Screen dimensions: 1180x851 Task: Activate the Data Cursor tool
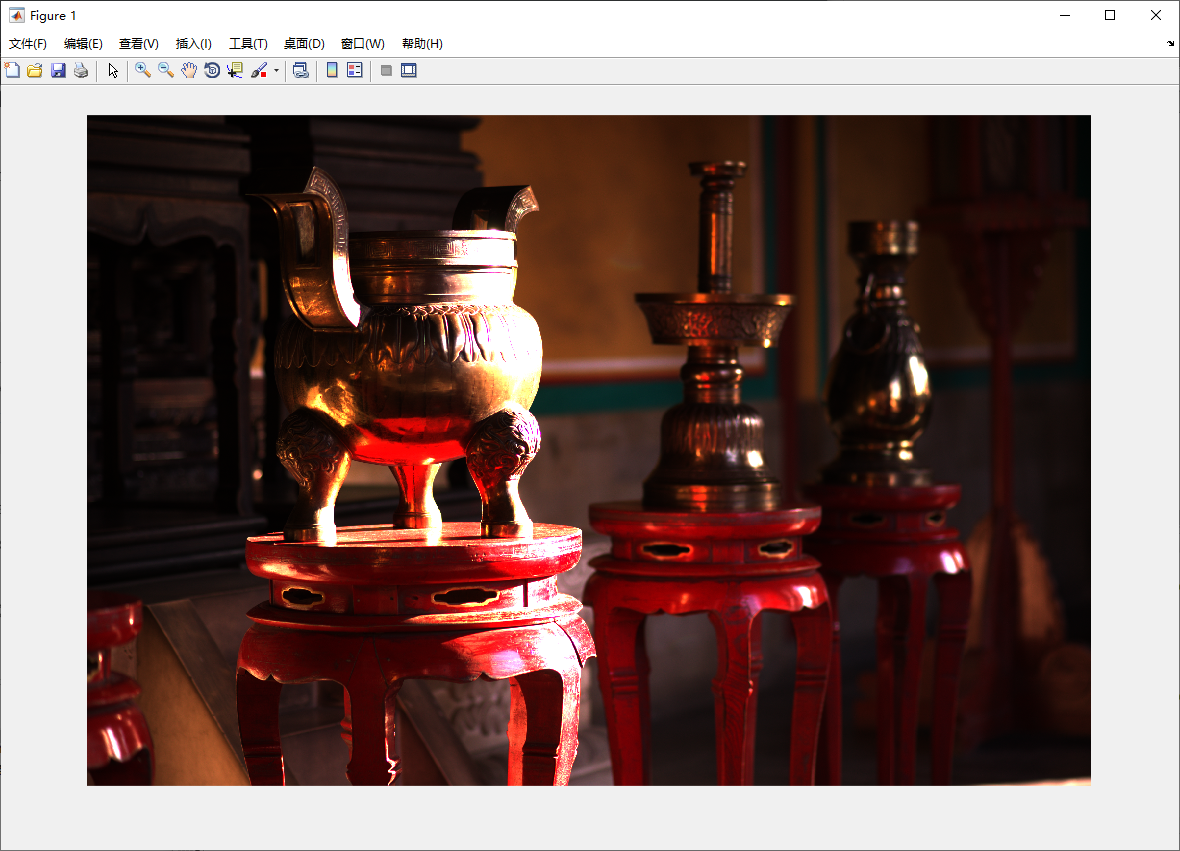(x=235, y=71)
